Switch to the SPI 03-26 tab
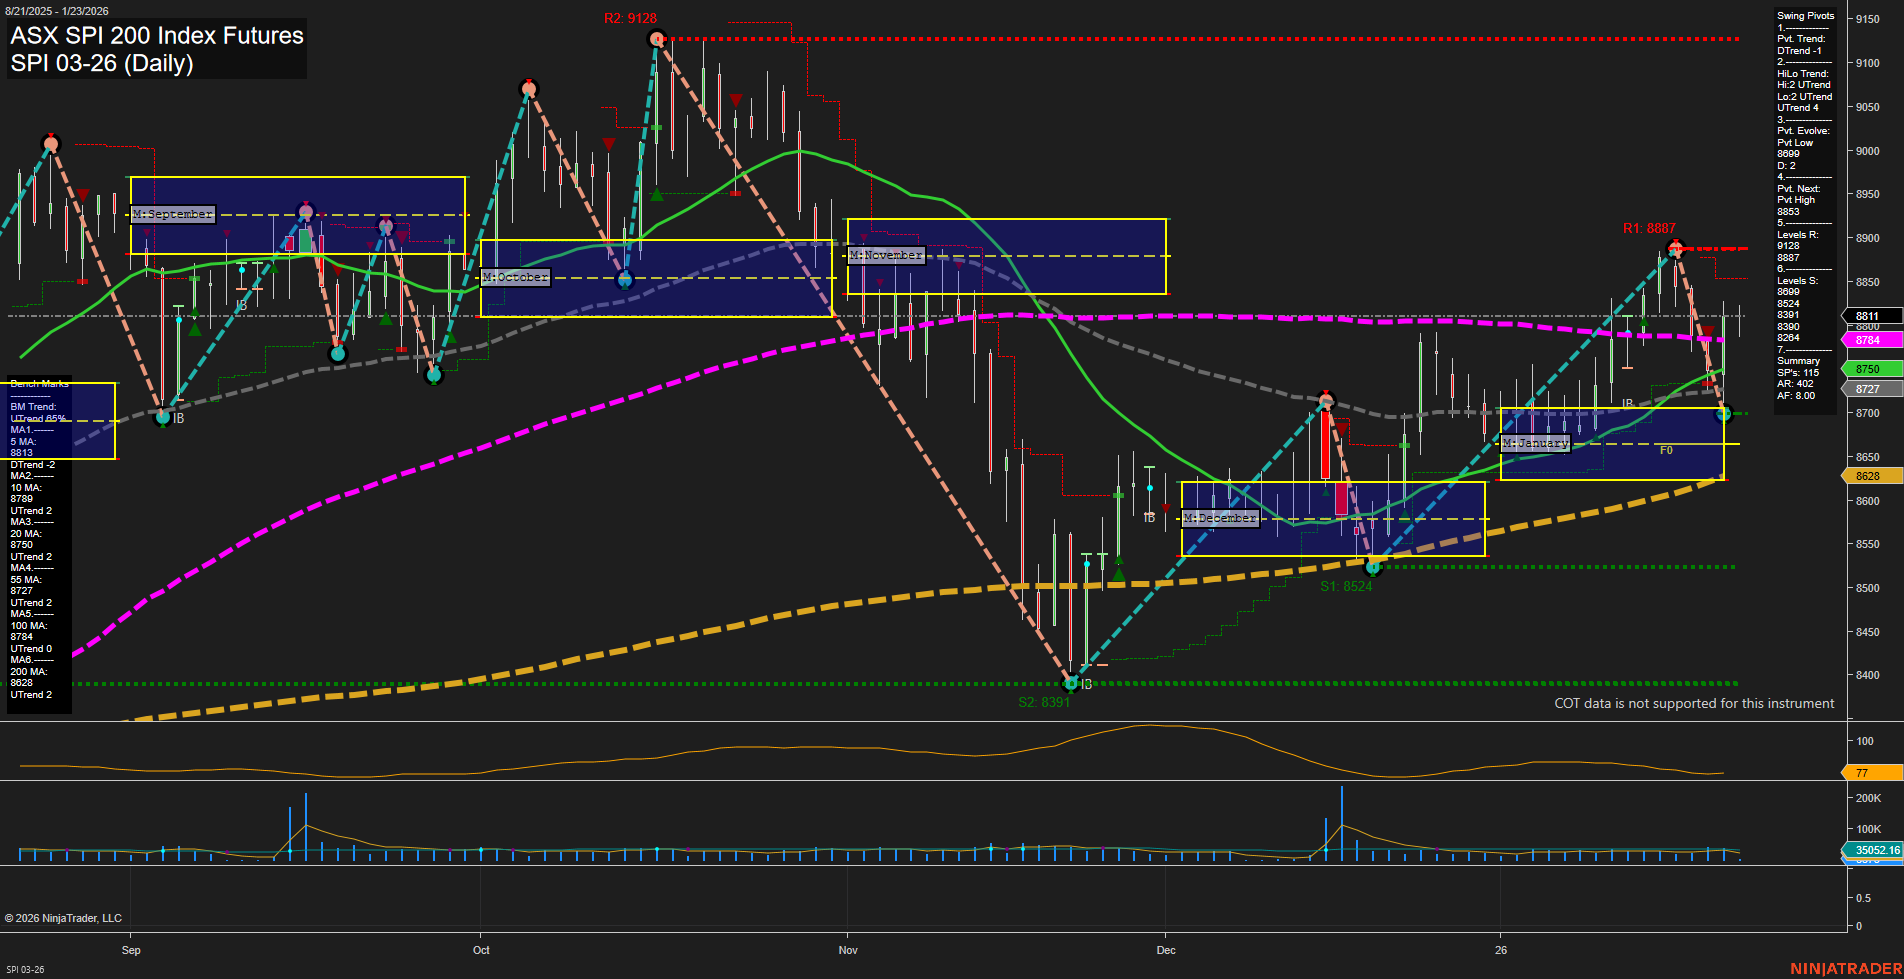The width and height of the screenshot is (1904, 979). coord(24,968)
